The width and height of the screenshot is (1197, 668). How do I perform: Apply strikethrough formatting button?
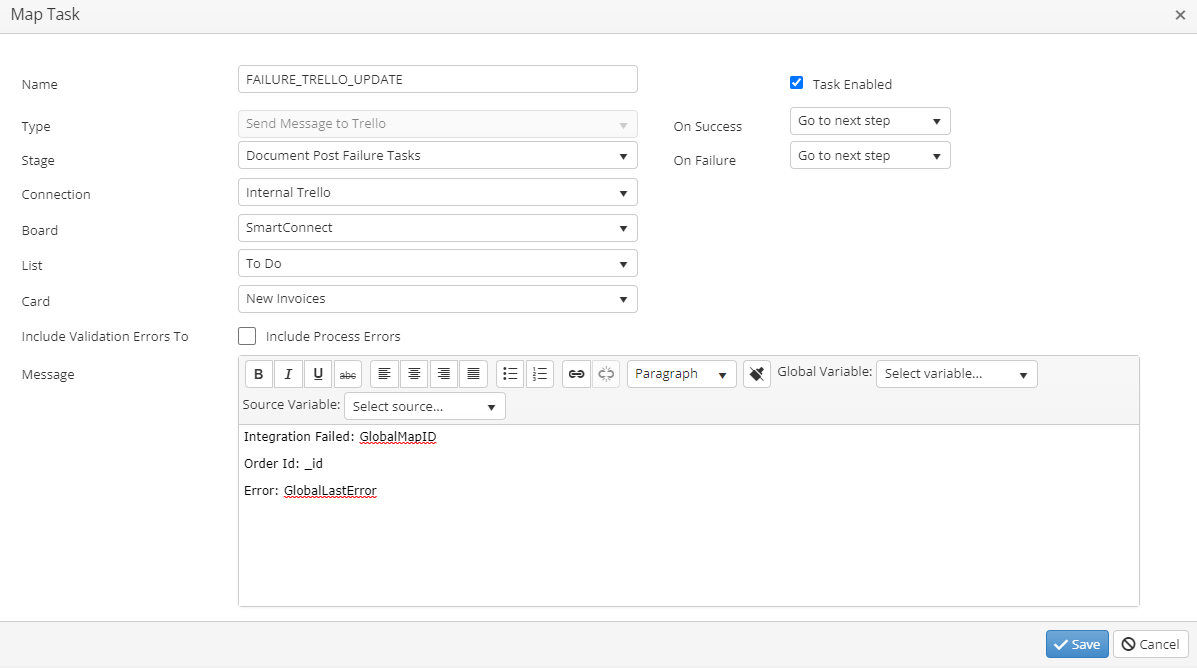[x=348, y=374]
